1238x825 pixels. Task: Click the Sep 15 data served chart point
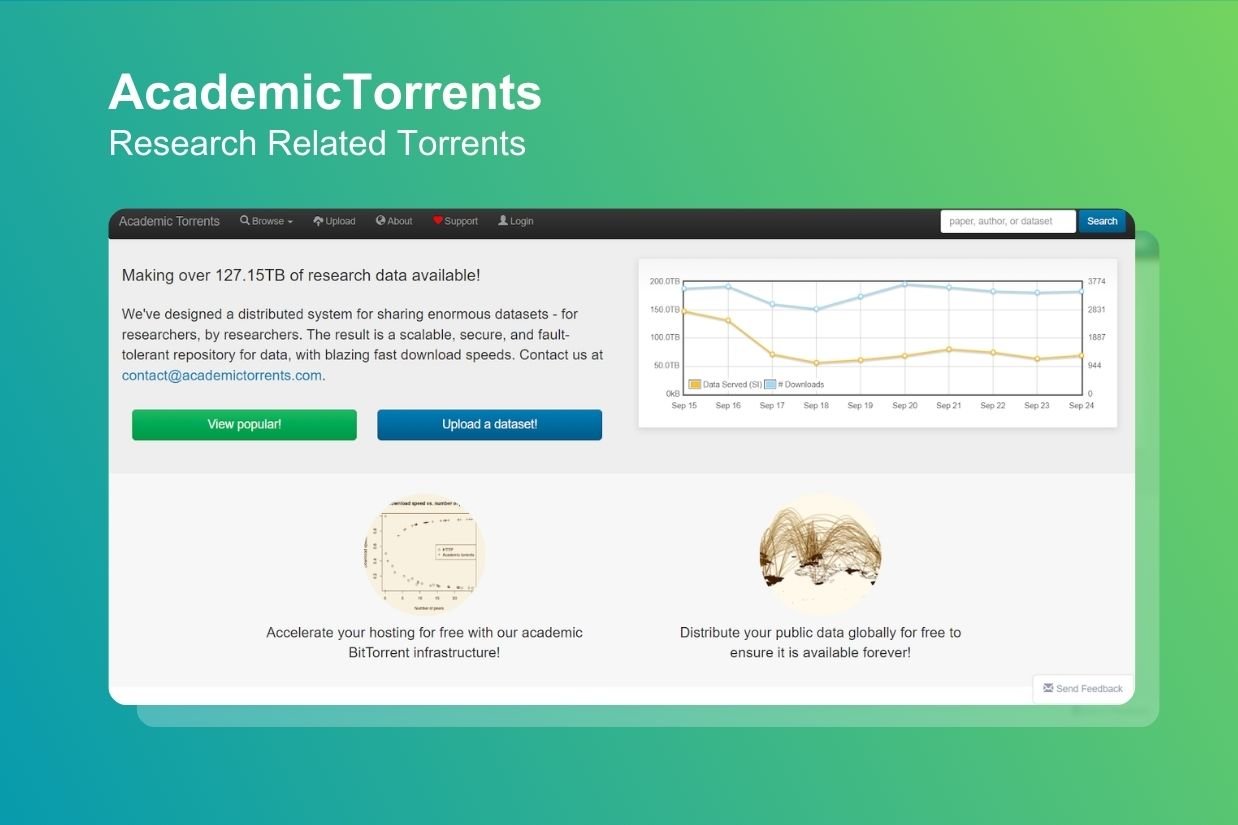[x=685, y=311]
